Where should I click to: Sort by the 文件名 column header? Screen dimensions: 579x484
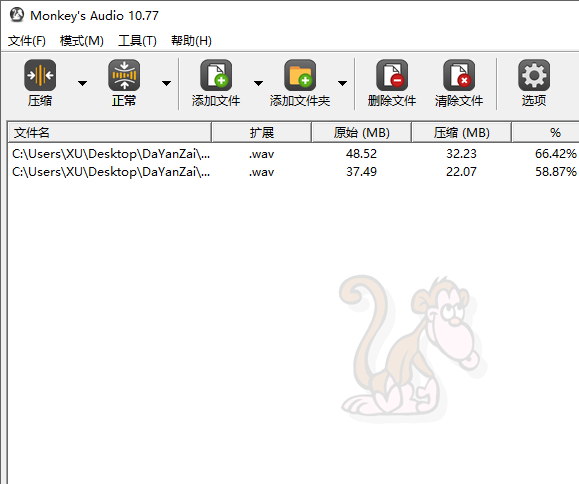[110, 132]
